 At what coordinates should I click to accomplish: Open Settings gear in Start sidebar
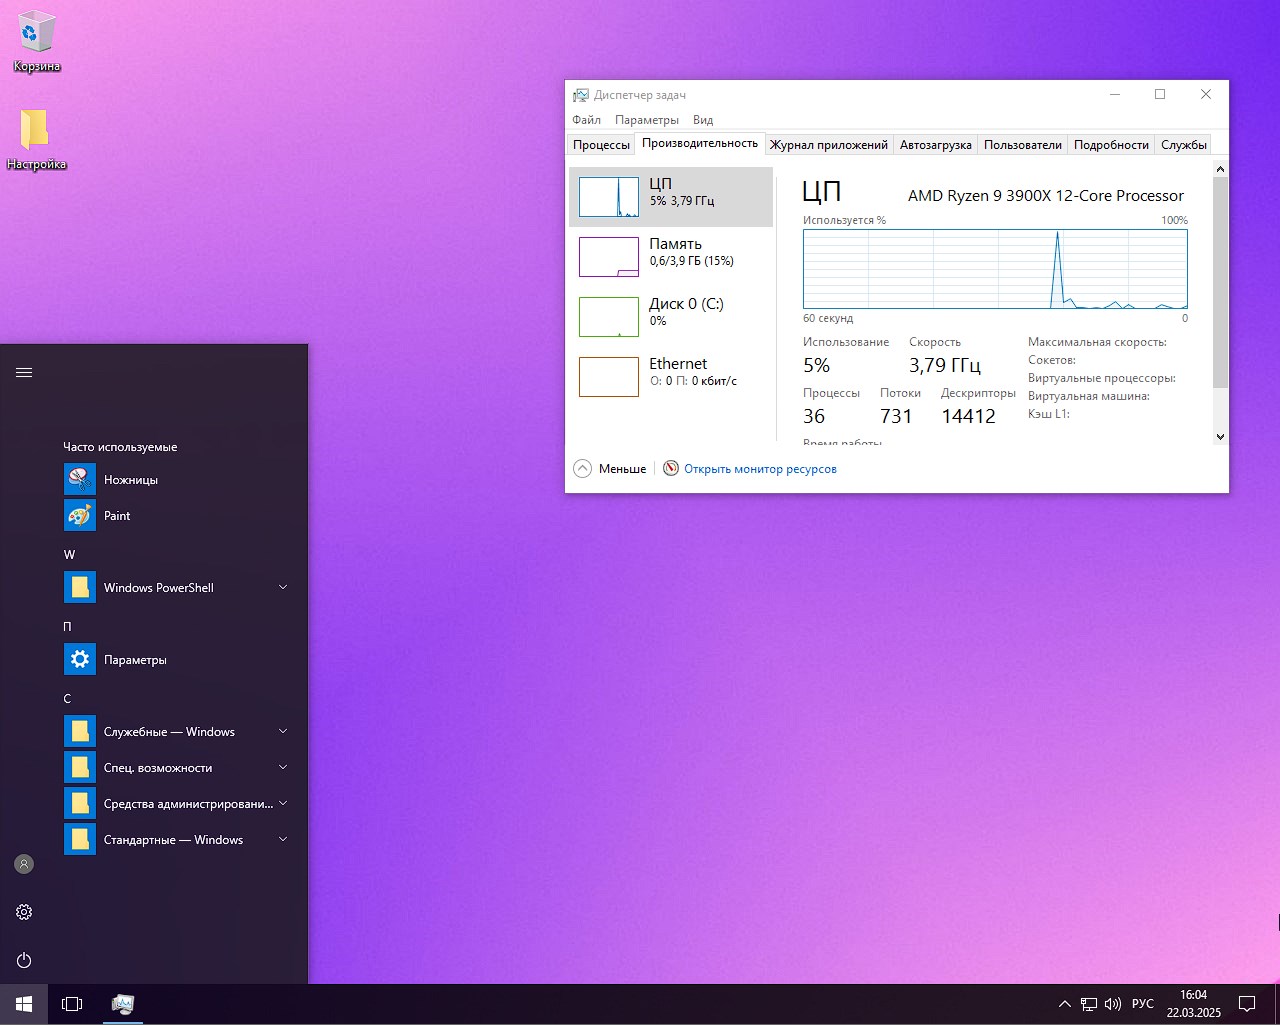click(24, 912)
